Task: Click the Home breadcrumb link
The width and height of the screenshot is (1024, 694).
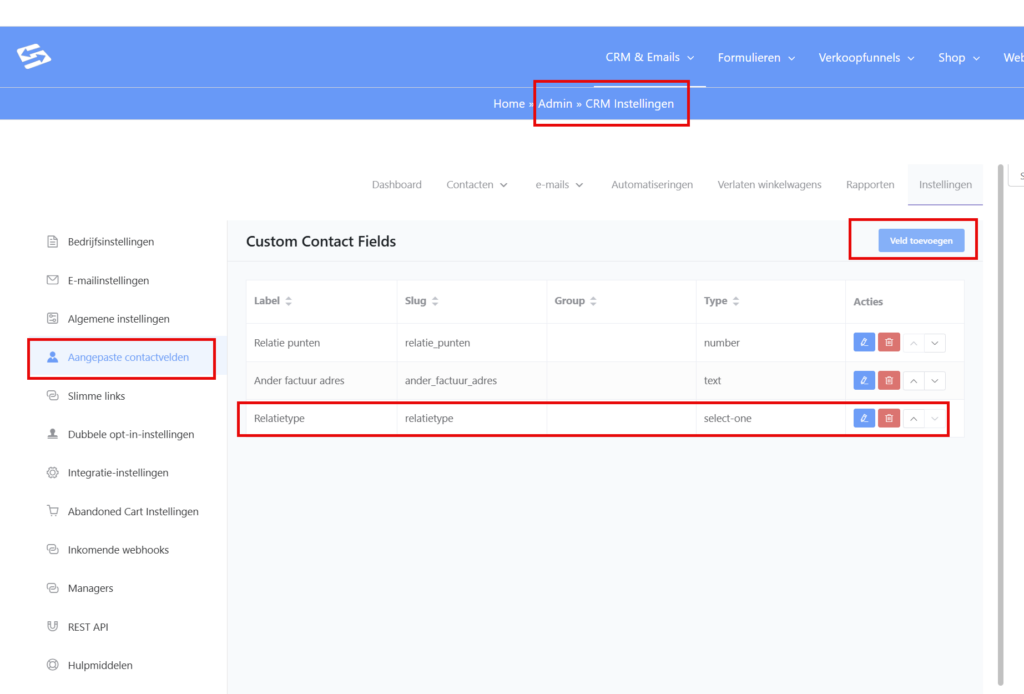Action: coord(508,104)
